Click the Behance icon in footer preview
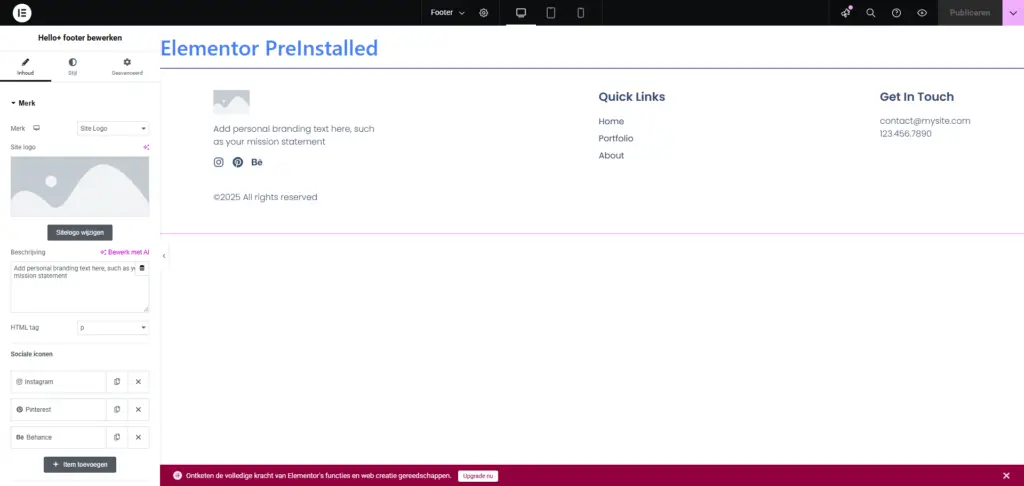This screenshot has width=1024, height=486. [257, 162]
